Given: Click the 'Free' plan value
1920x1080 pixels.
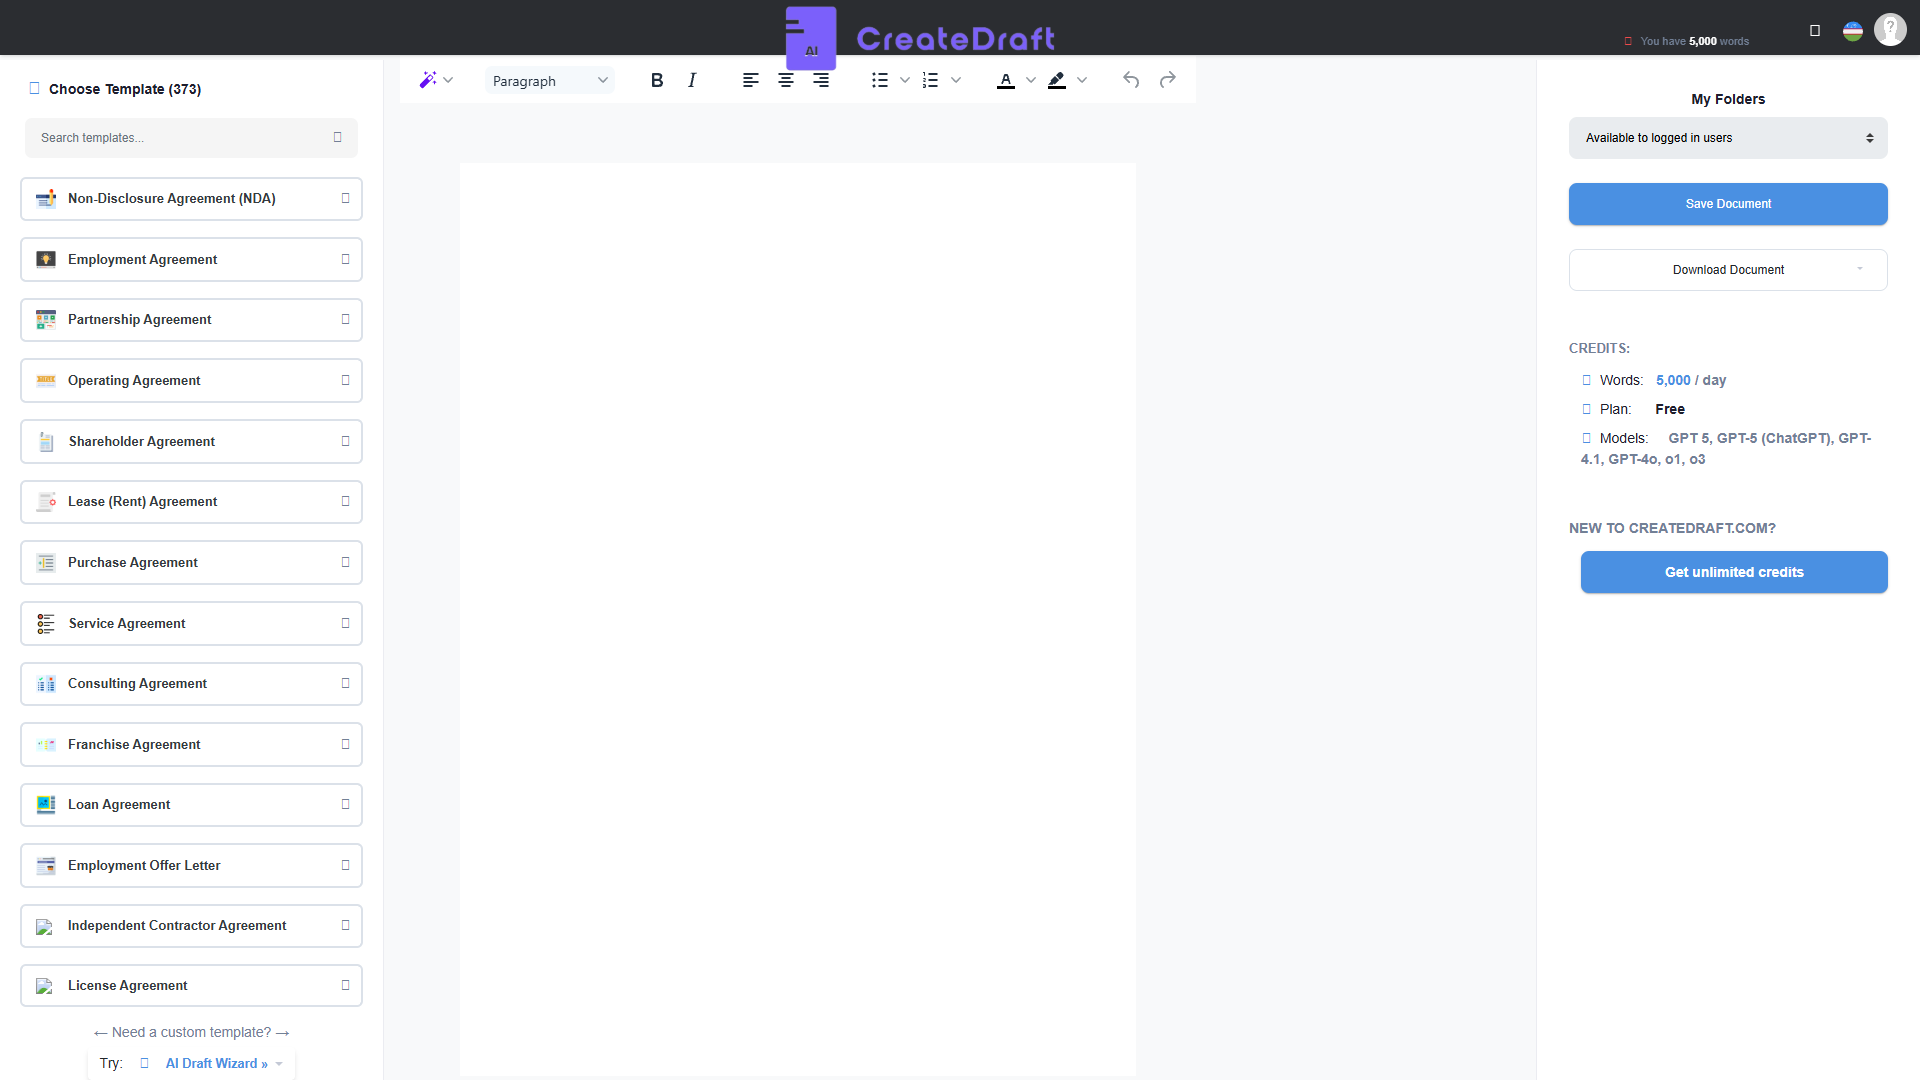Looking at the screenshot, I should 1670,409.
